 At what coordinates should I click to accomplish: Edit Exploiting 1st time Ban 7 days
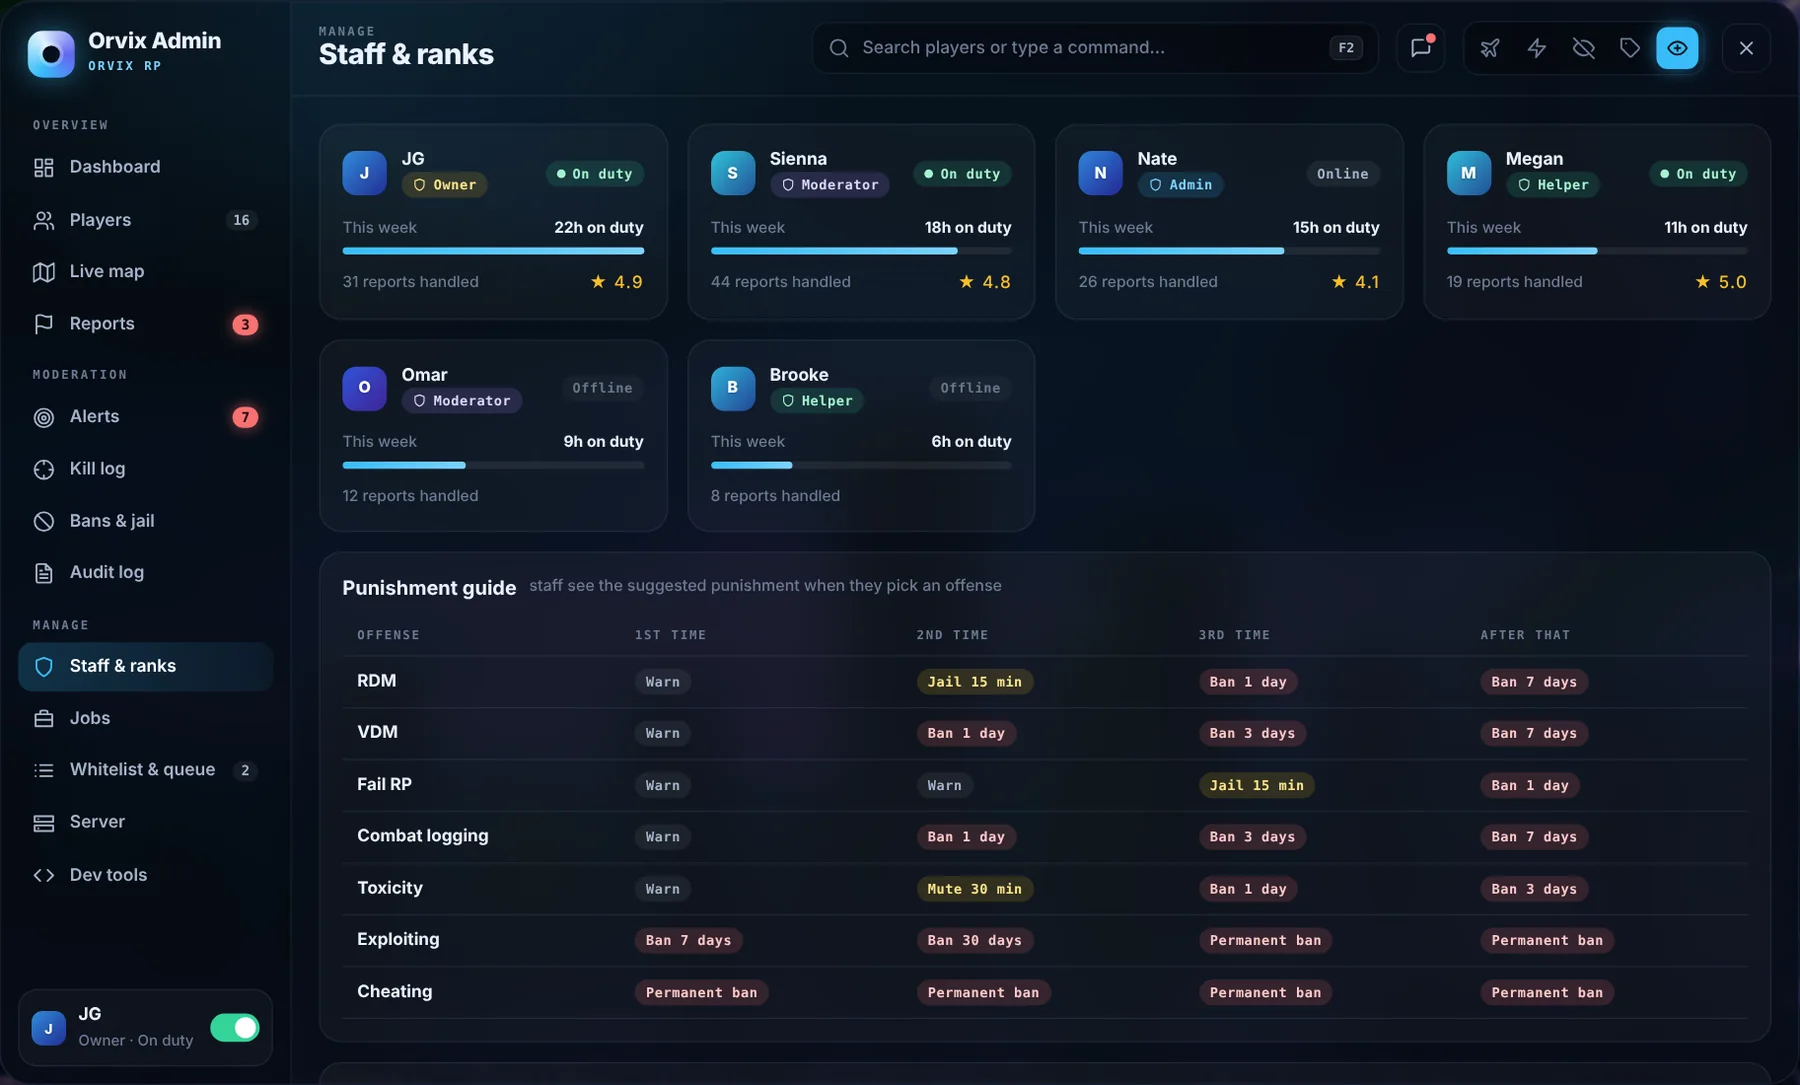689,941
